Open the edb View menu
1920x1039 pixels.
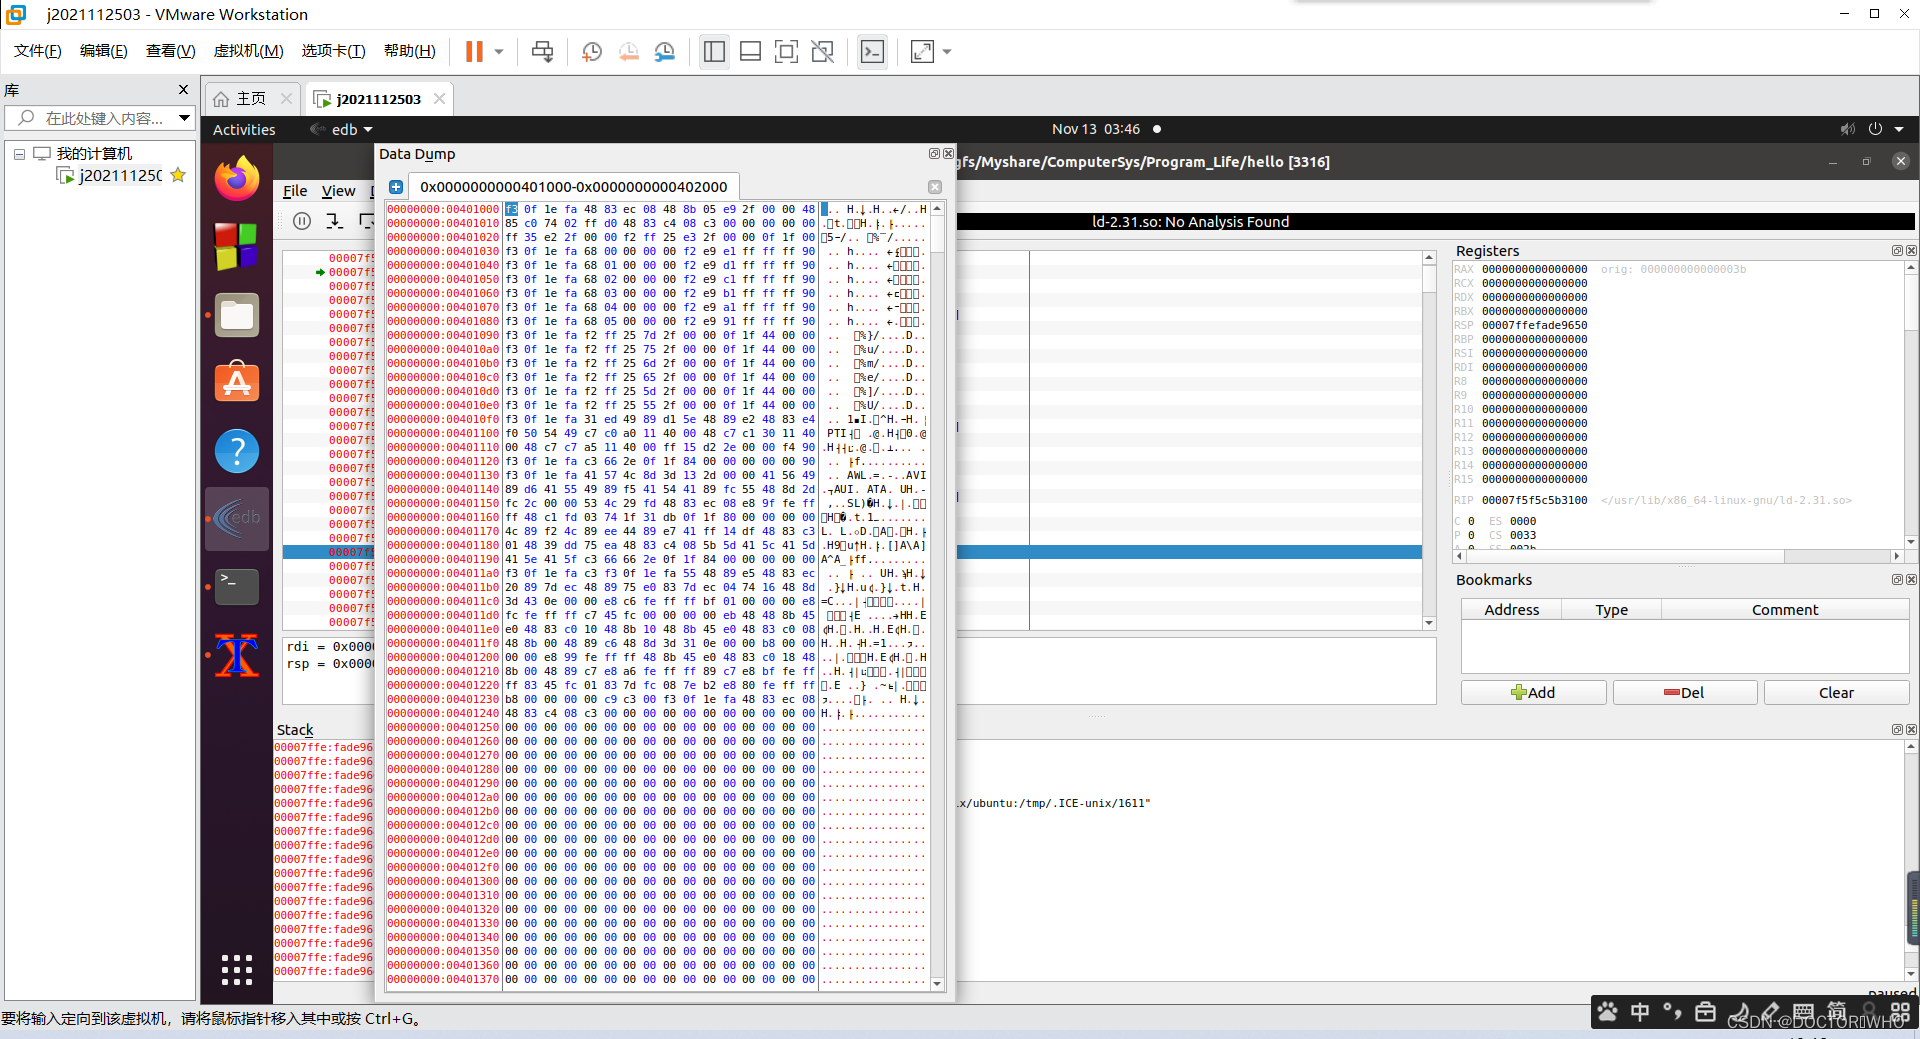(x=338, y=191)
